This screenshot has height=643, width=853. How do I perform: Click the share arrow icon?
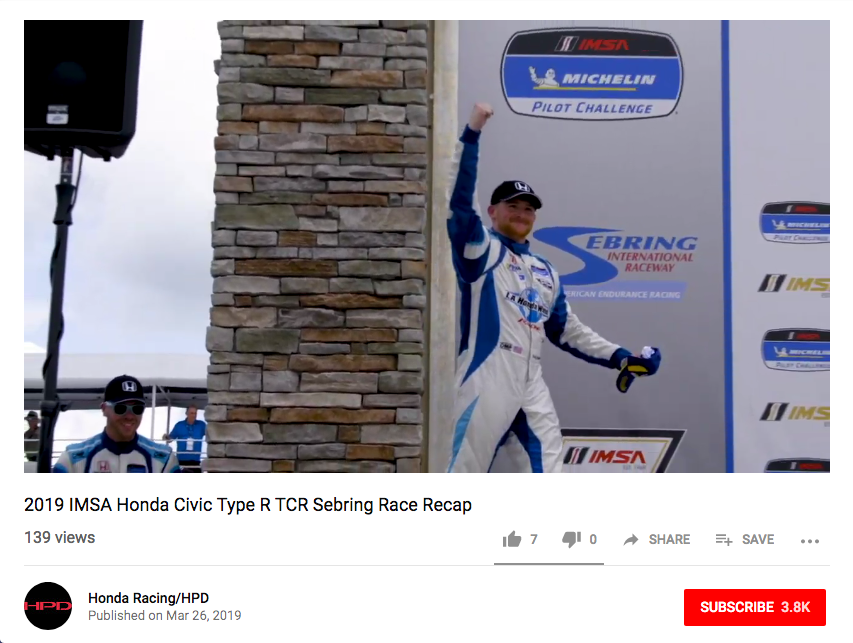point(631,540)
